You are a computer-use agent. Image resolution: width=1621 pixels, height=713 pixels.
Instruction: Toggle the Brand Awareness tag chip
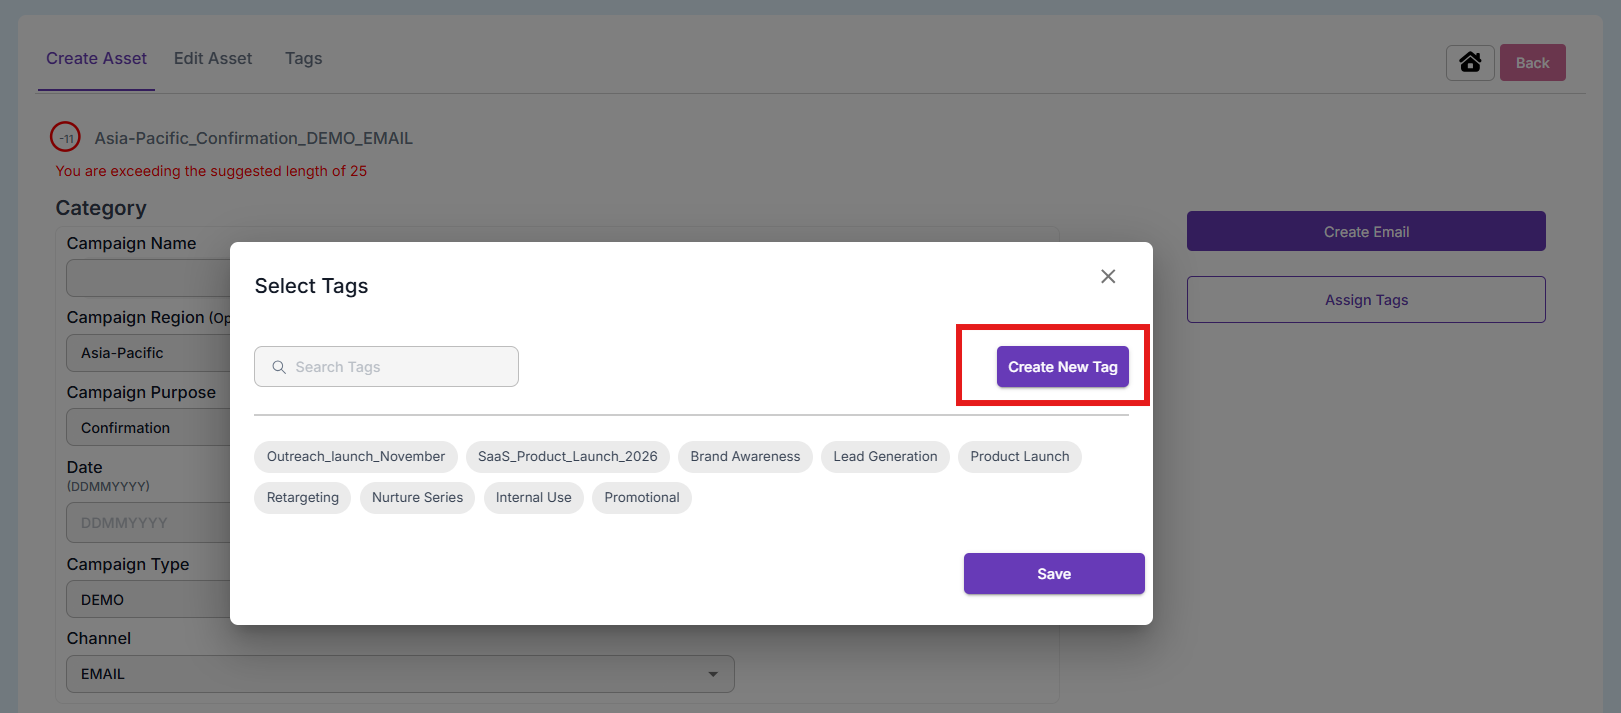(x=745, y=457)
